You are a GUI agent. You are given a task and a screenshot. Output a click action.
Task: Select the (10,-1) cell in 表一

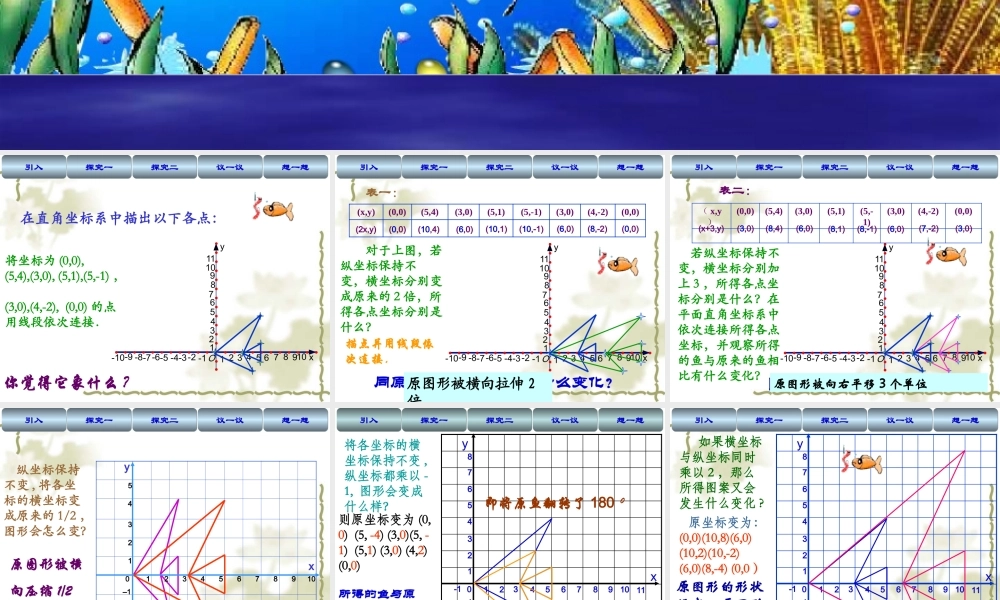531,229
